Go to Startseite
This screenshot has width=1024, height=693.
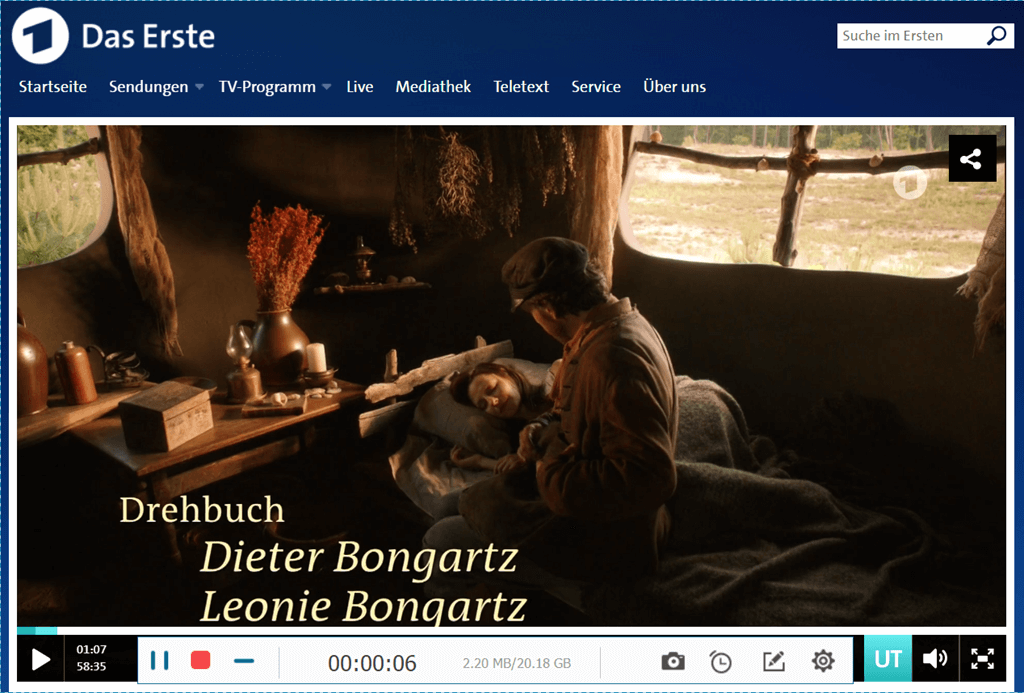(53, 87)
